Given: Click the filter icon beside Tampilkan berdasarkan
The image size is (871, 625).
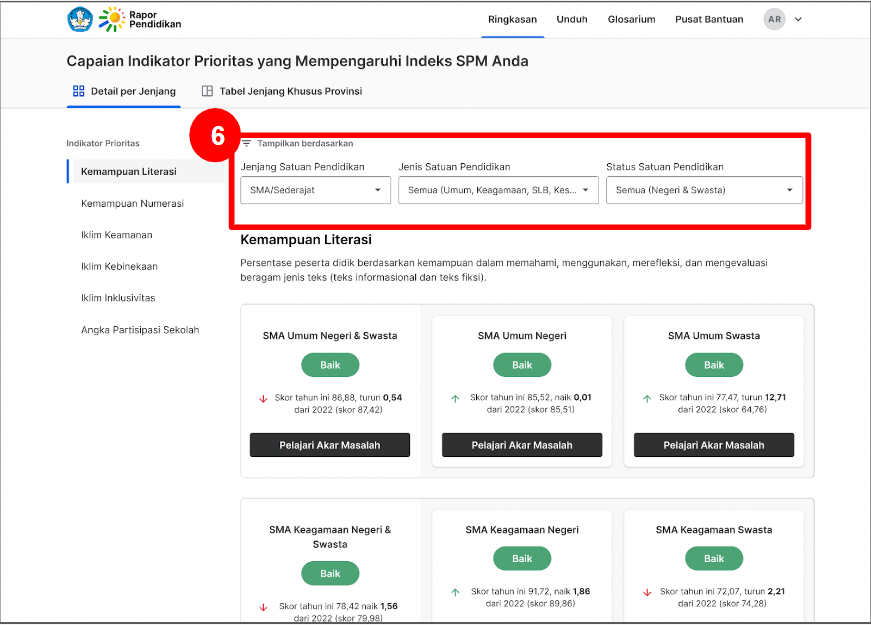Looking at the screenshot, I should click(247, 143).
